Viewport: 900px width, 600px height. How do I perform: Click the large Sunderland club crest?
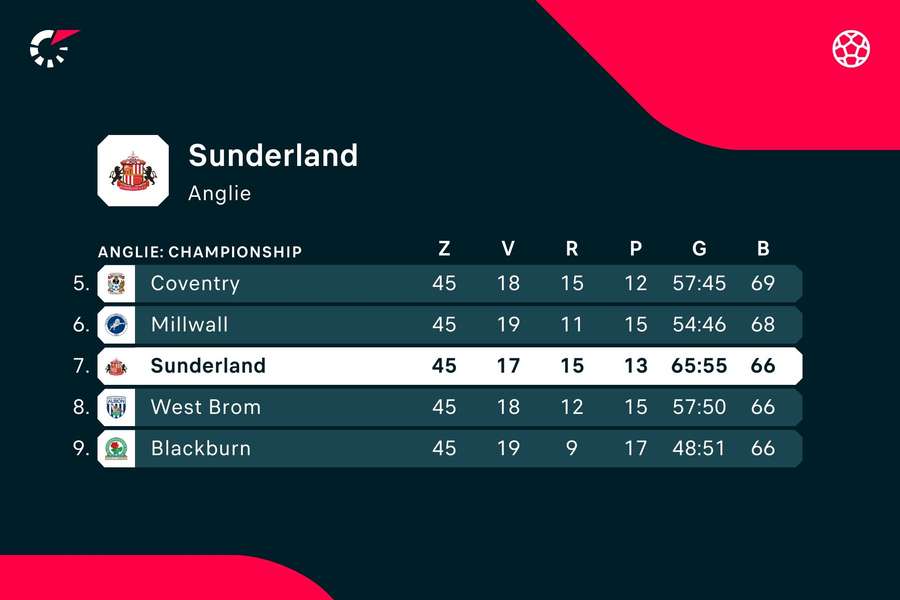(x=133, y=170)
